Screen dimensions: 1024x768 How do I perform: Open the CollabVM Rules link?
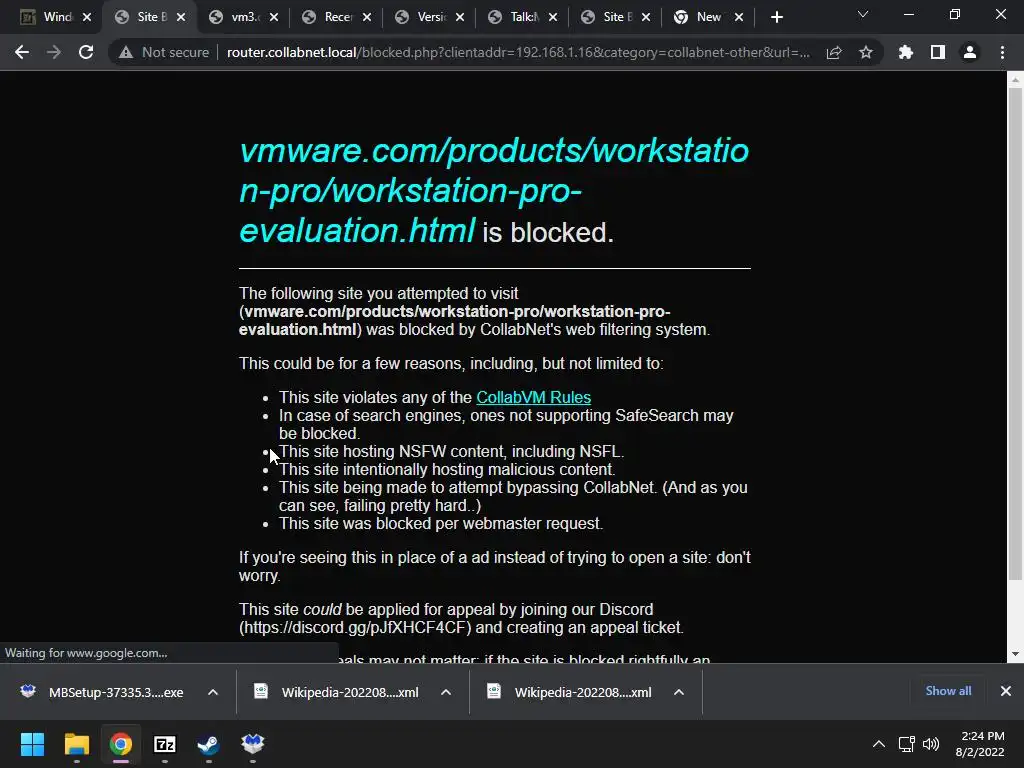coord(534,397)
